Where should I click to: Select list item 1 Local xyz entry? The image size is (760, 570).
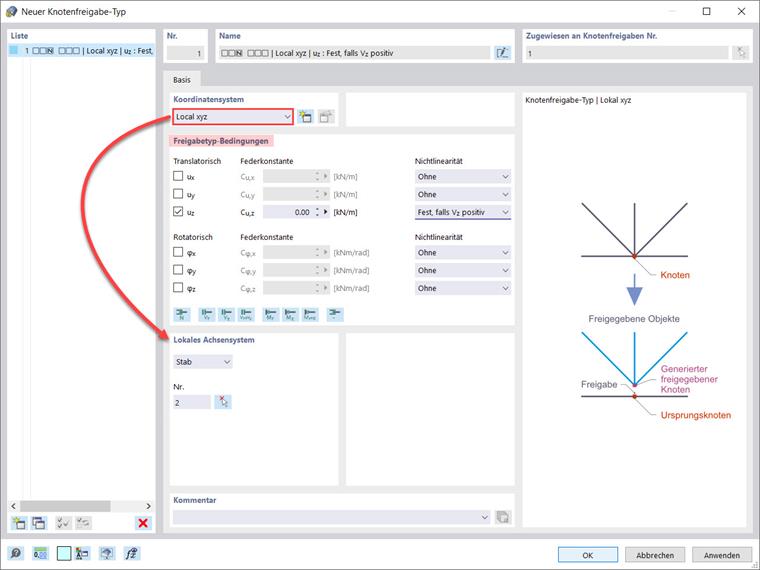coord(81,50)
